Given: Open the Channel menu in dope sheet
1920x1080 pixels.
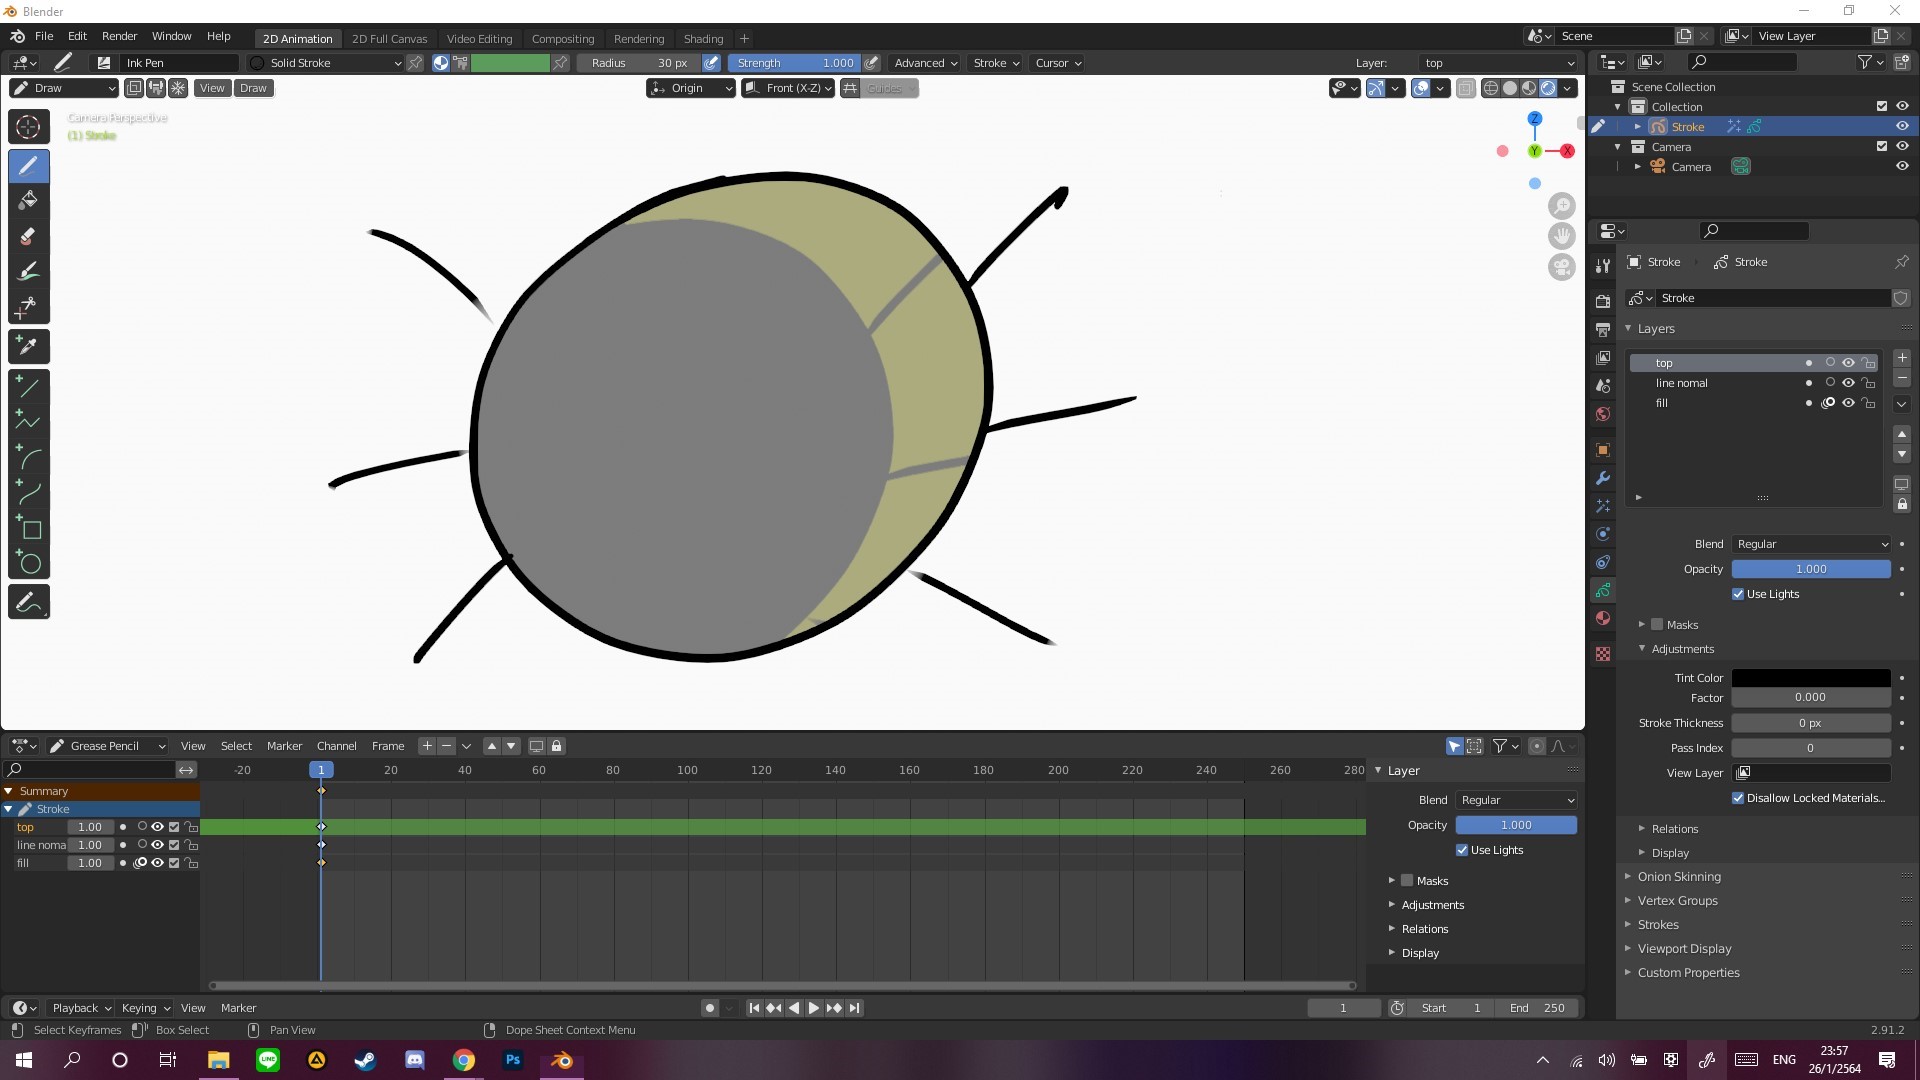Looking at the screenshot, I should click(336, 746).
